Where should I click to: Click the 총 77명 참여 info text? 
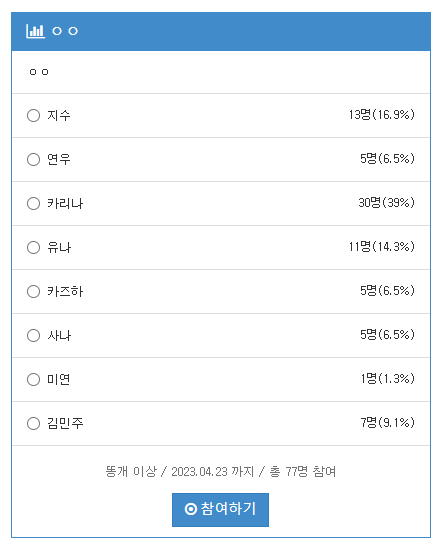(x=303, y=471)
